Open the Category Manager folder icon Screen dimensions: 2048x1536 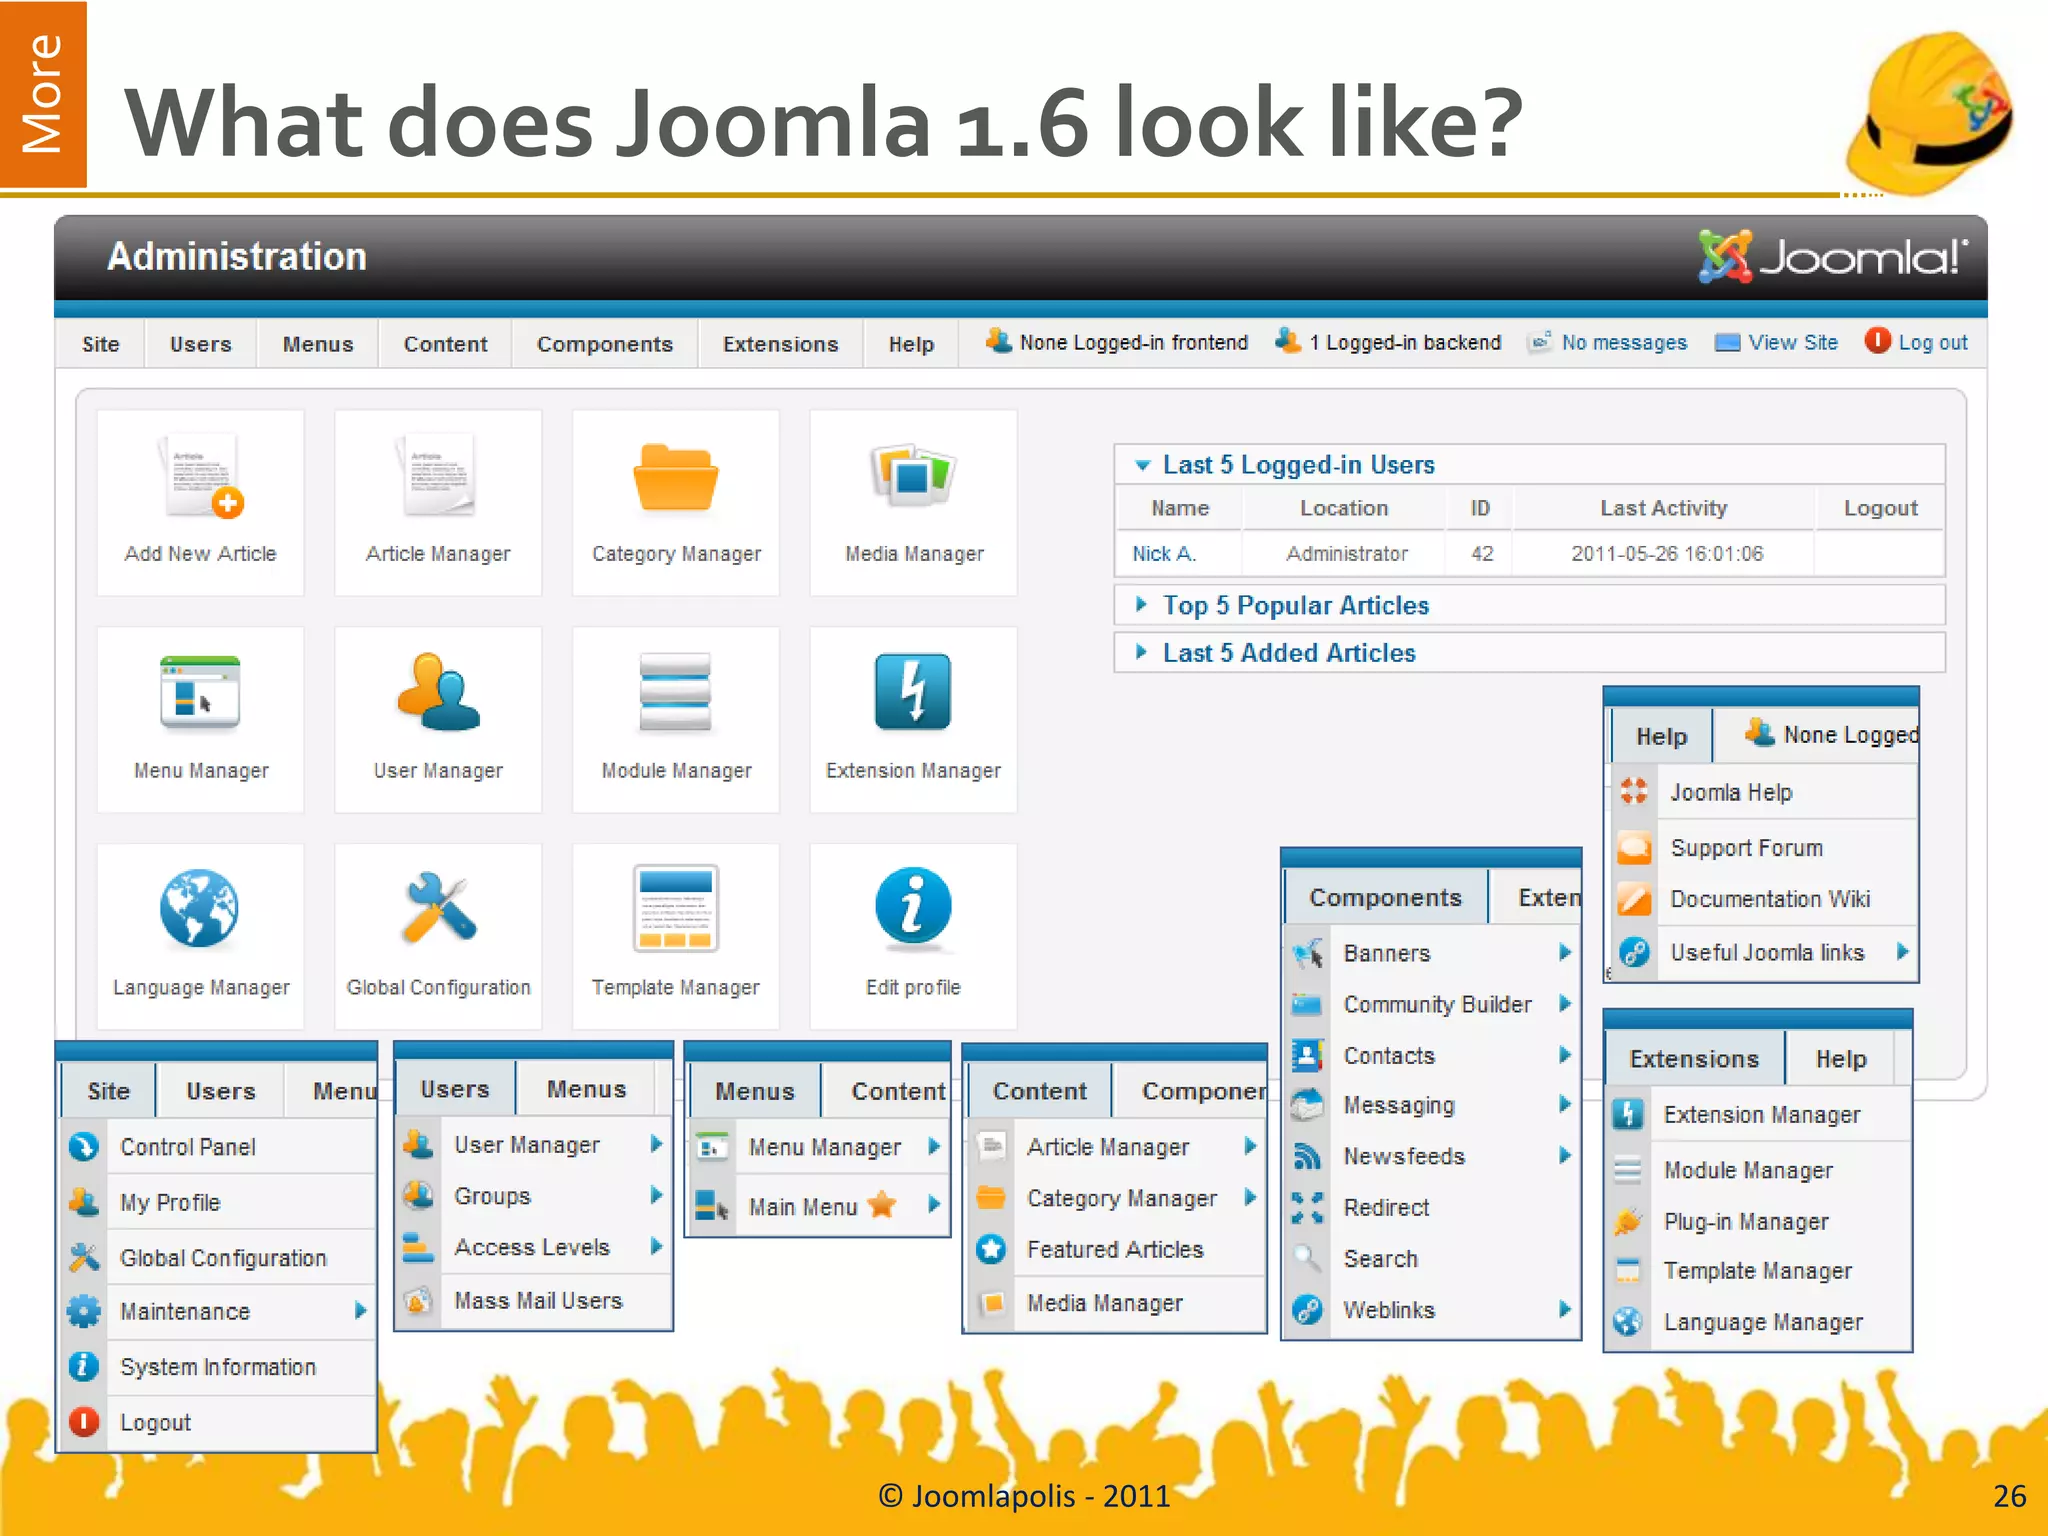(x=676, y=476)
